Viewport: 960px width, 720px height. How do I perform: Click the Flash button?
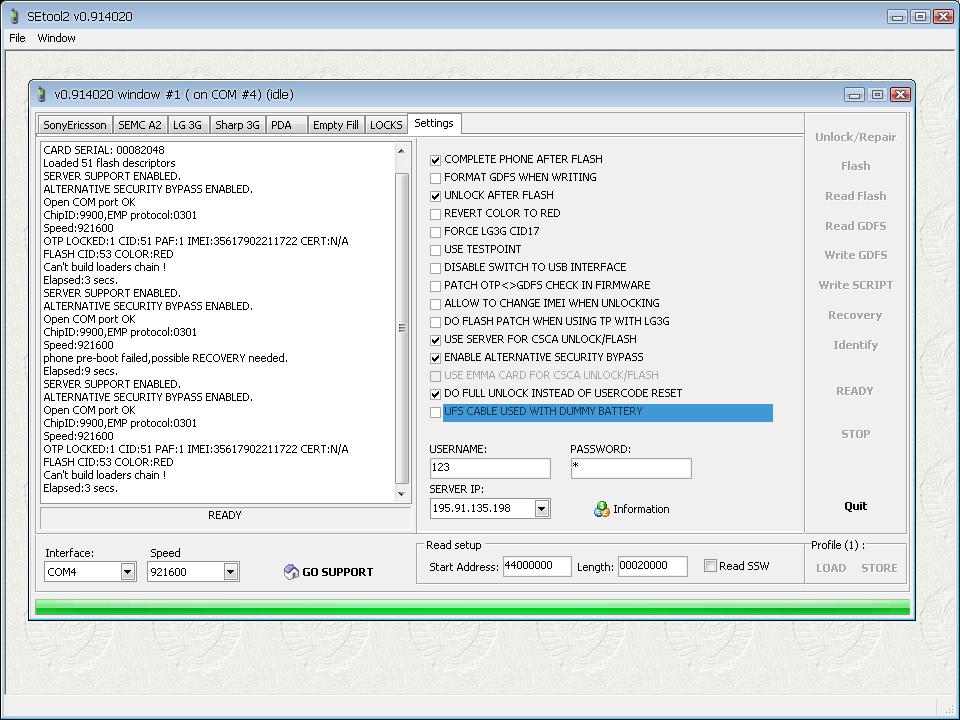[x=855, y=167]
